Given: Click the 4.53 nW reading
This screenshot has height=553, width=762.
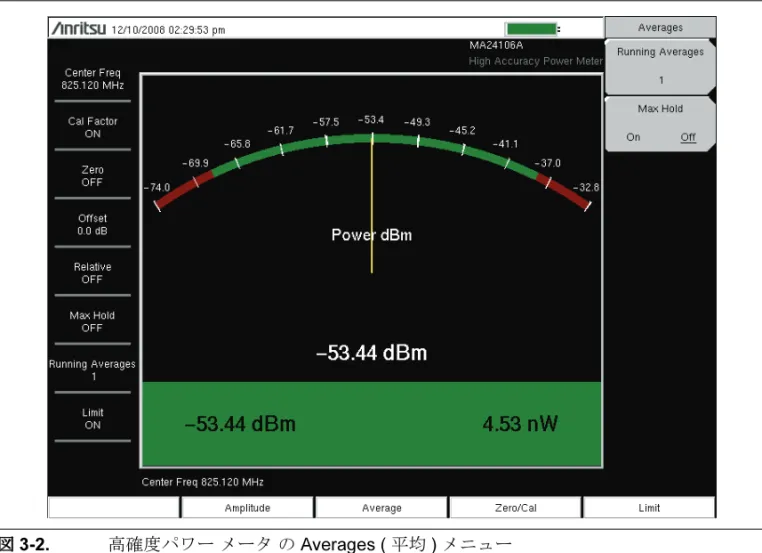Looking at the screenshot, I should click(x=520, y=424).
